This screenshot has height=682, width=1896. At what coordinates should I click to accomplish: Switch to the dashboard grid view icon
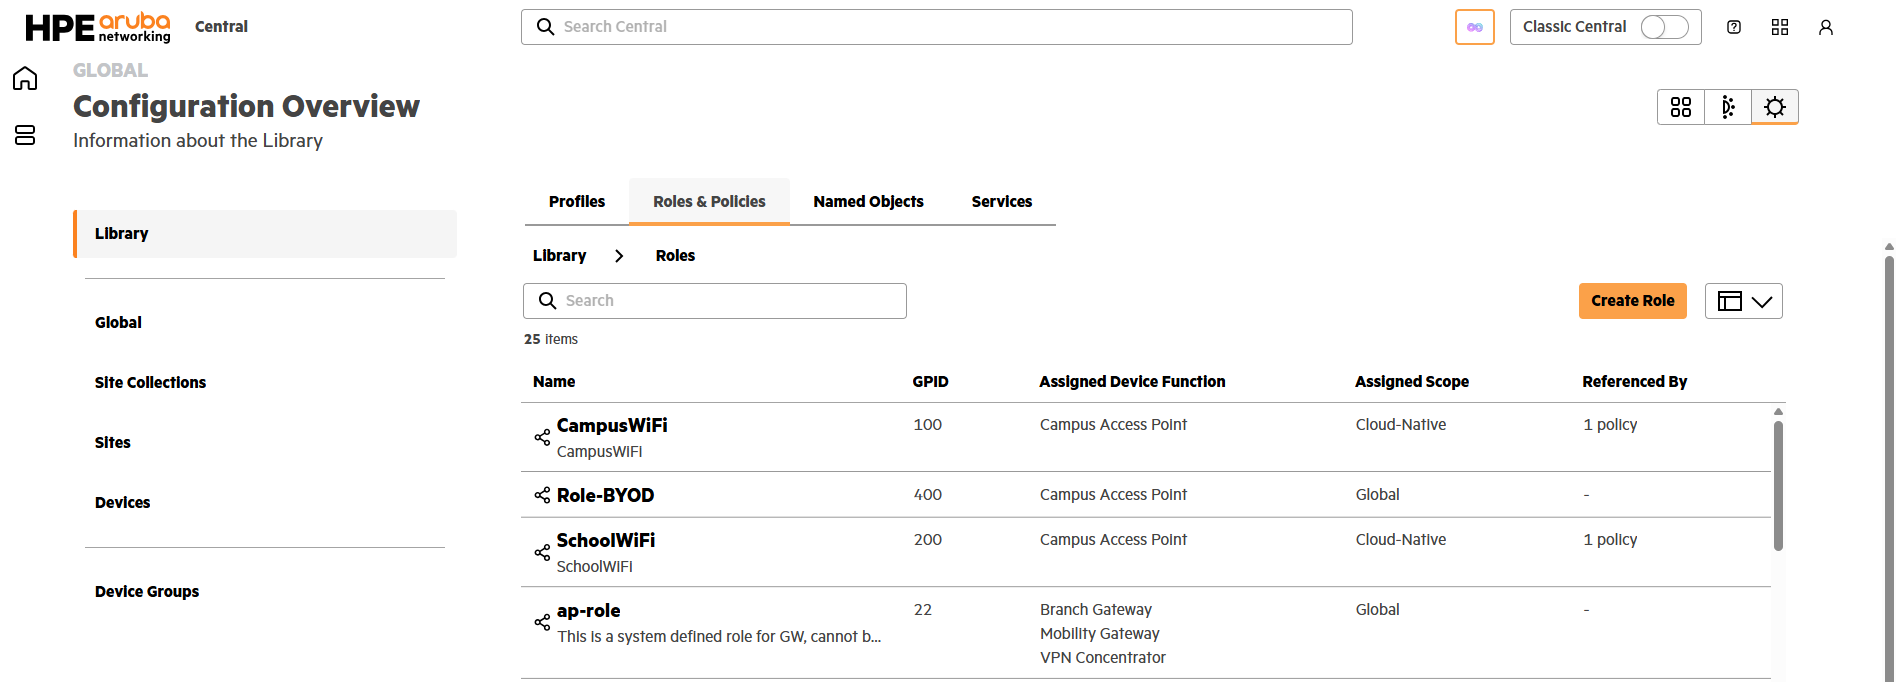[1681, 107]
